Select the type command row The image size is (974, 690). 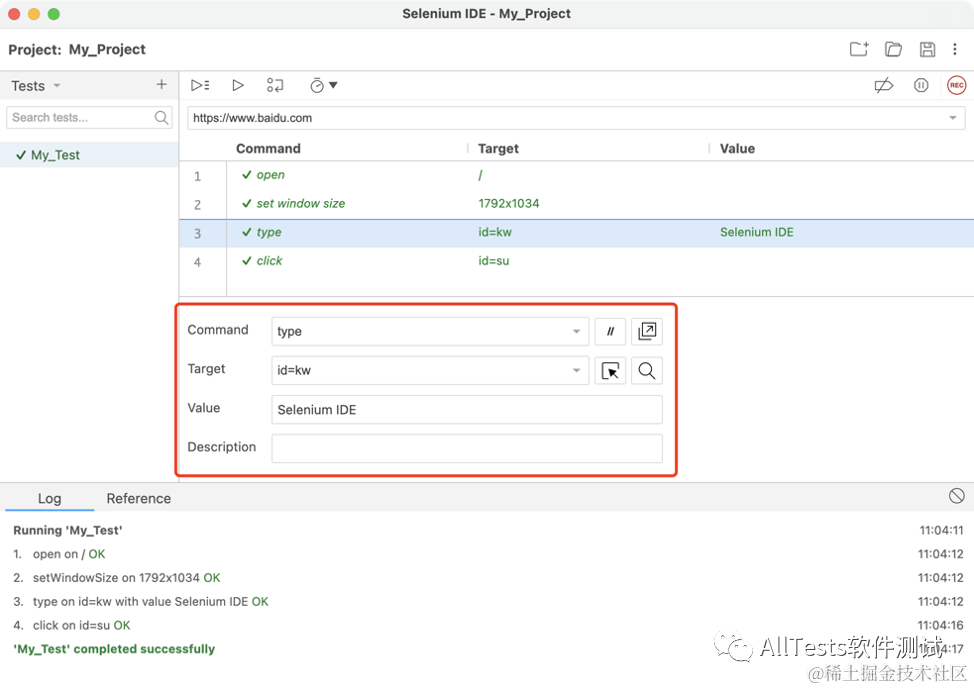pos(576,233)
